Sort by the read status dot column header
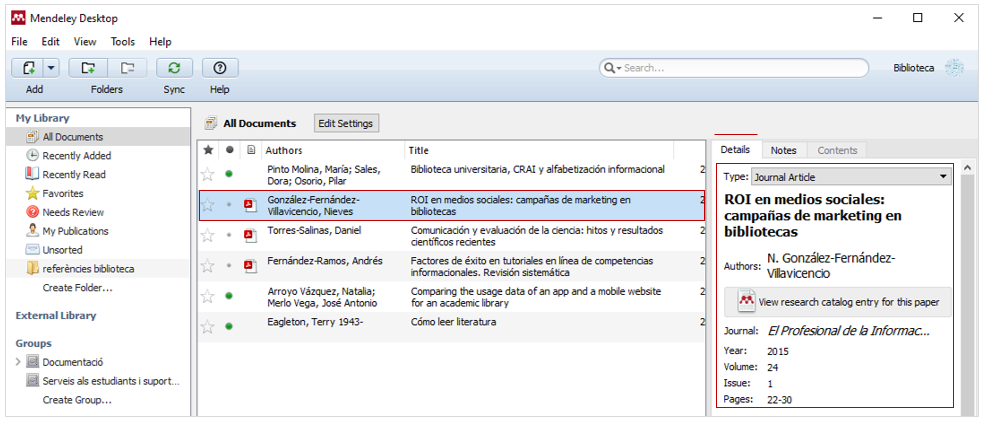Image resolution: width=986 pixels, height=425 pixels. tap(230, 150)
